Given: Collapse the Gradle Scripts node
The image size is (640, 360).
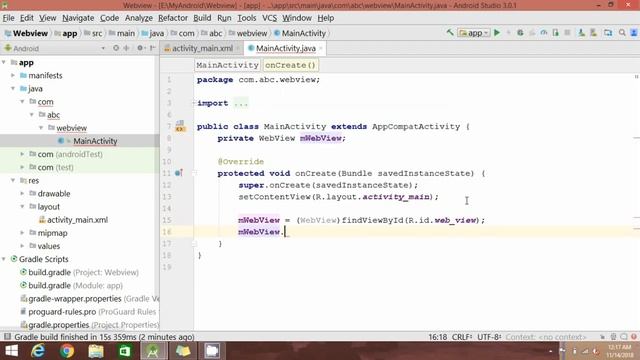Looking at the screenshot, I should [x=4, y=259].
